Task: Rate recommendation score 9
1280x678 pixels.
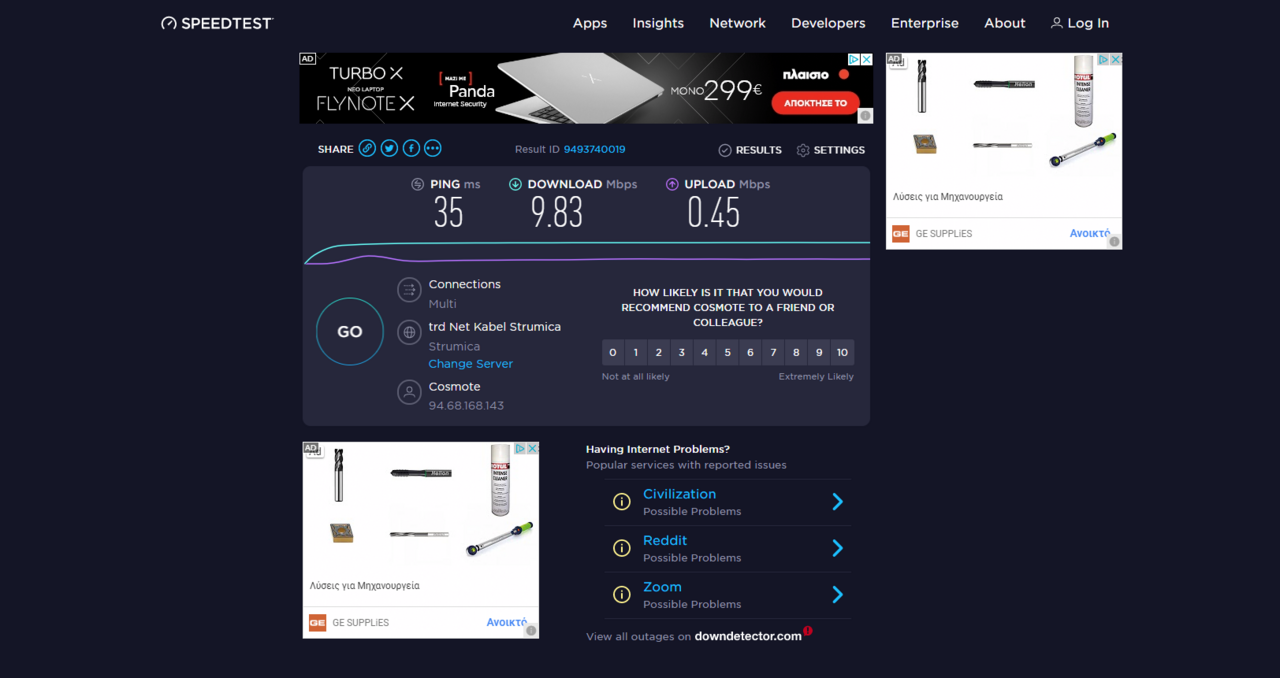Action: coord(819,352)
